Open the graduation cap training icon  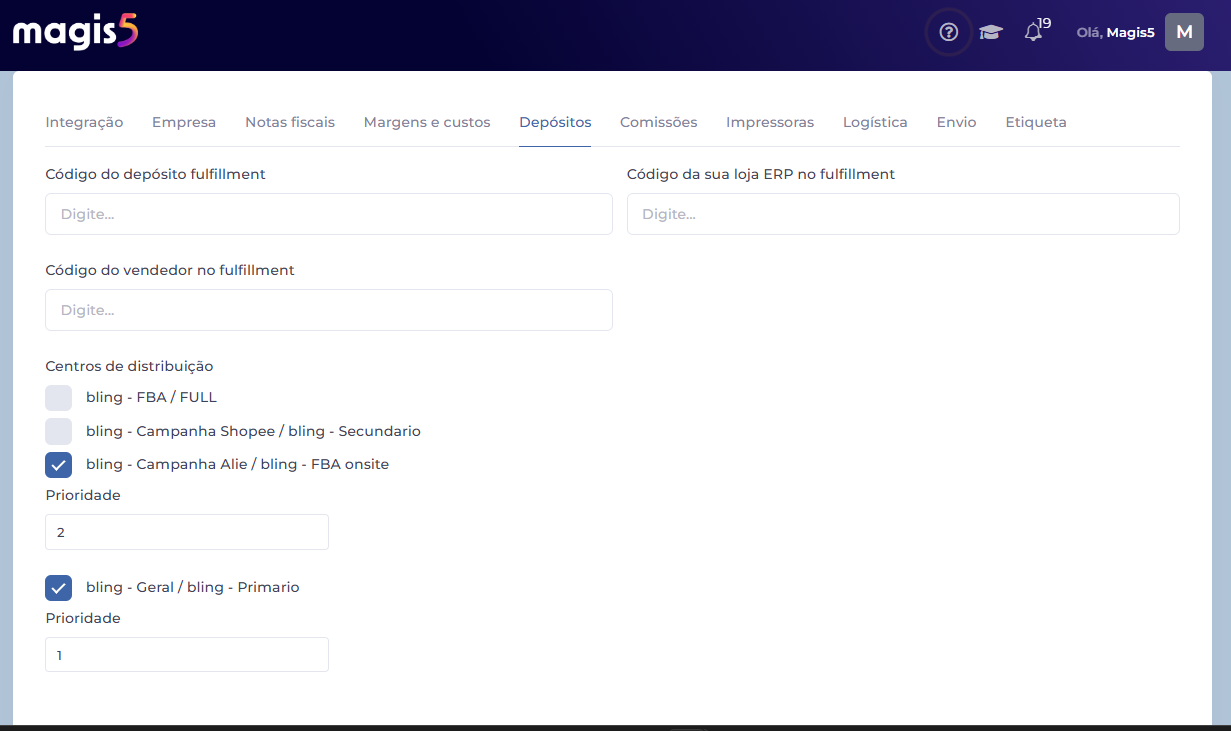[990, 32]
